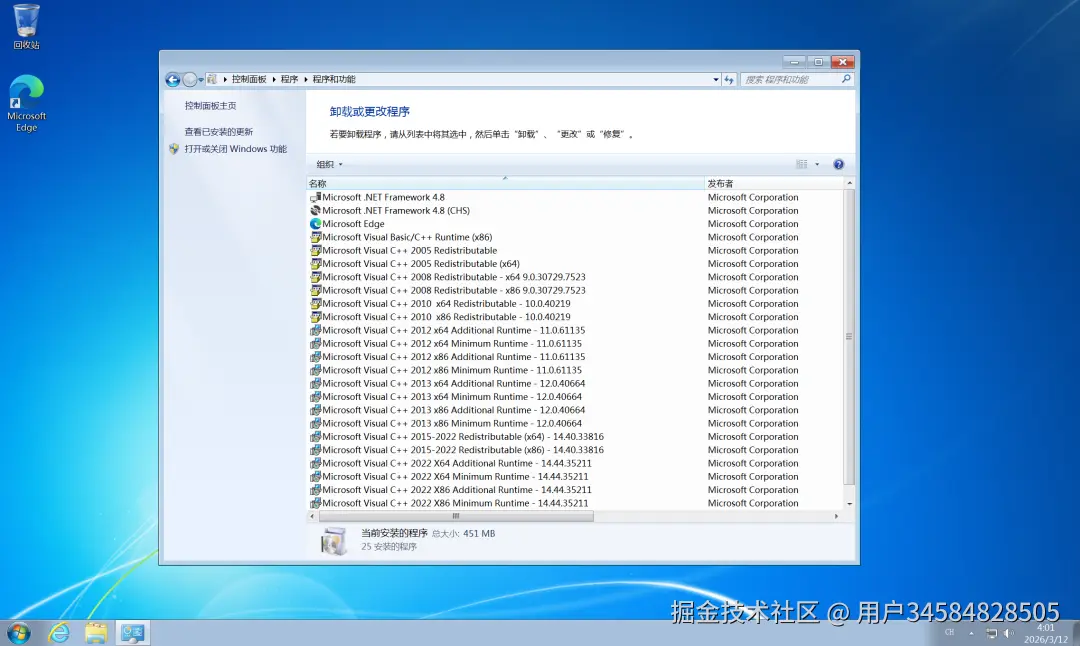The image size is (1080, 646).
Task: Select the Microsoft Edge program list icon
Action: 315,224
